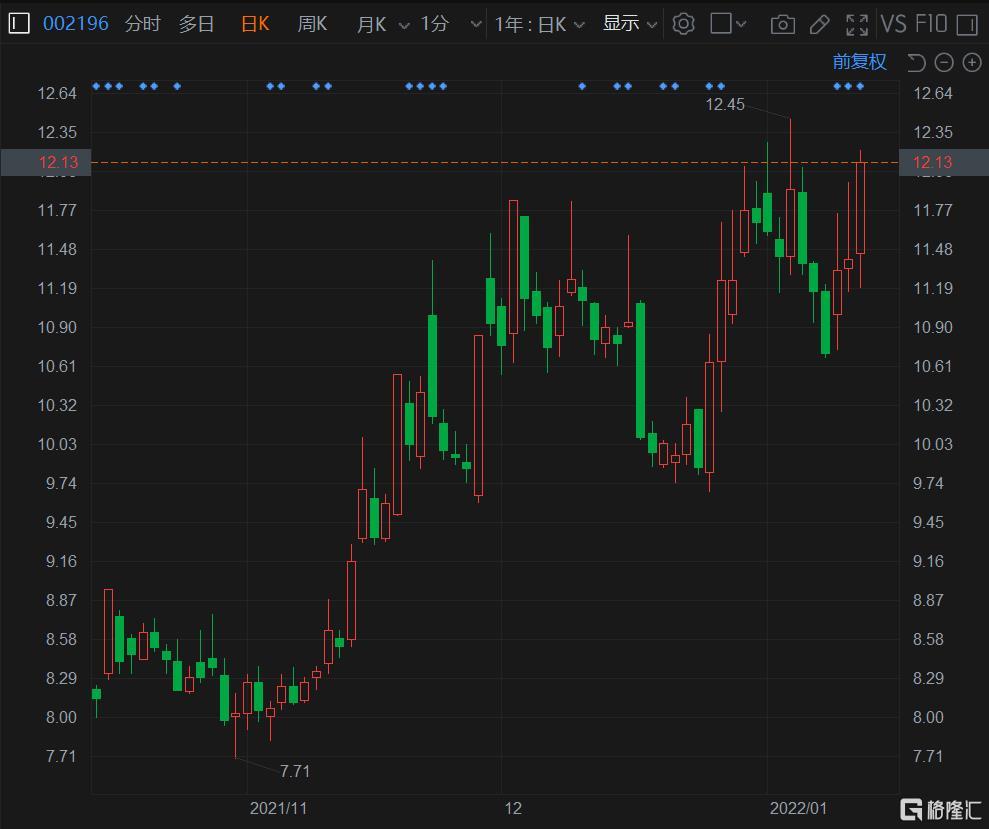This screenshot has width=989, height=829.
Task: Zoom out chart with minus icon
Action: point(944,62)
